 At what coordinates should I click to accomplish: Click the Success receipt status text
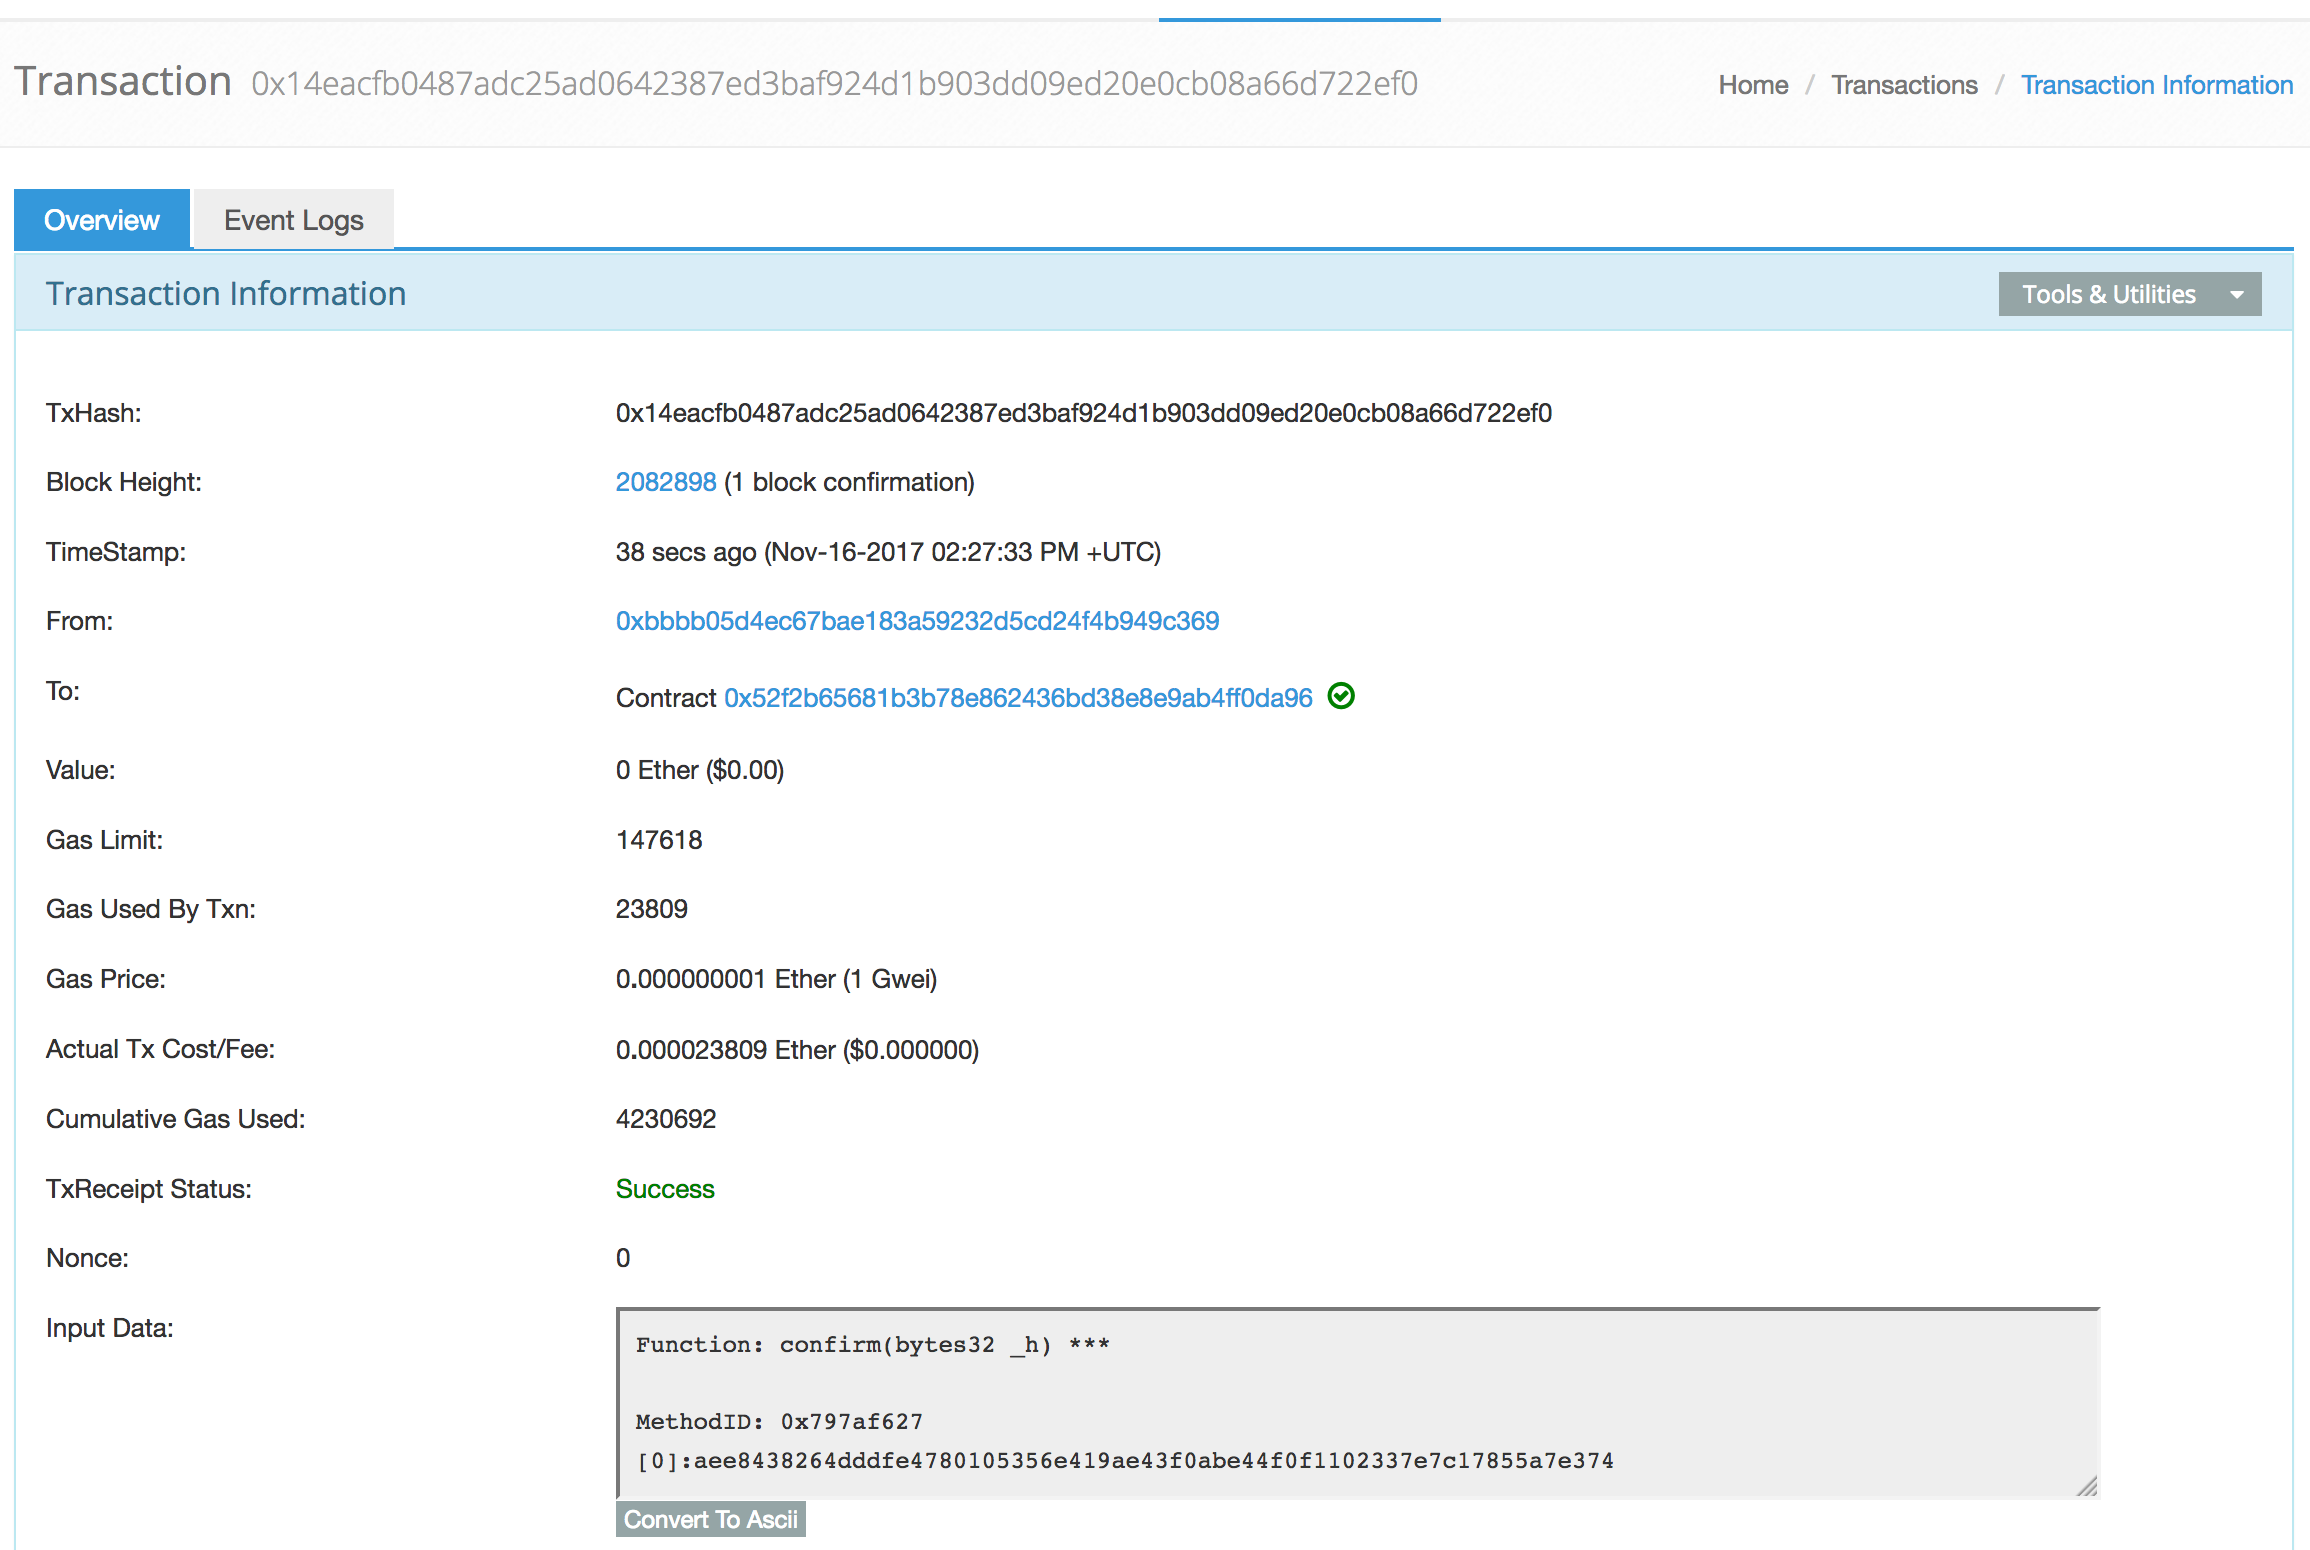[x=664, y=1189]
